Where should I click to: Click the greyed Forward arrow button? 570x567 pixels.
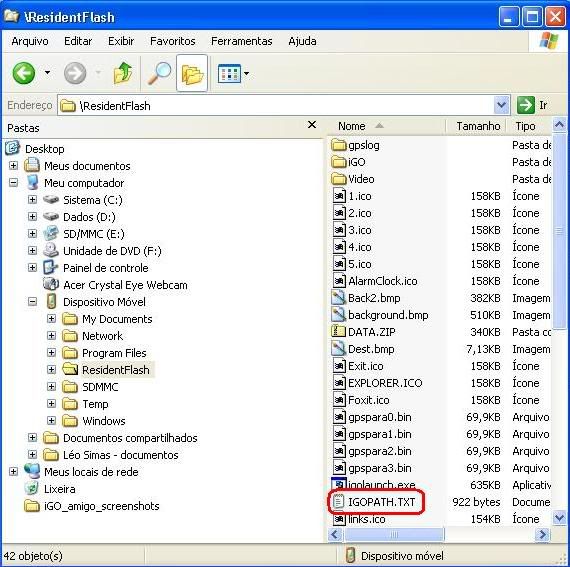75,73
